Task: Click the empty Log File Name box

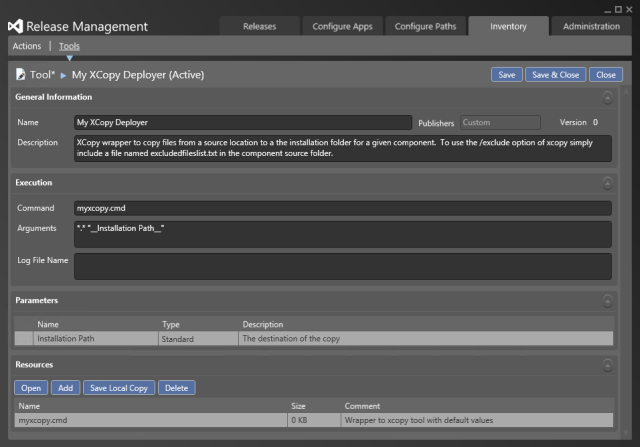Action: click(343, 266)
